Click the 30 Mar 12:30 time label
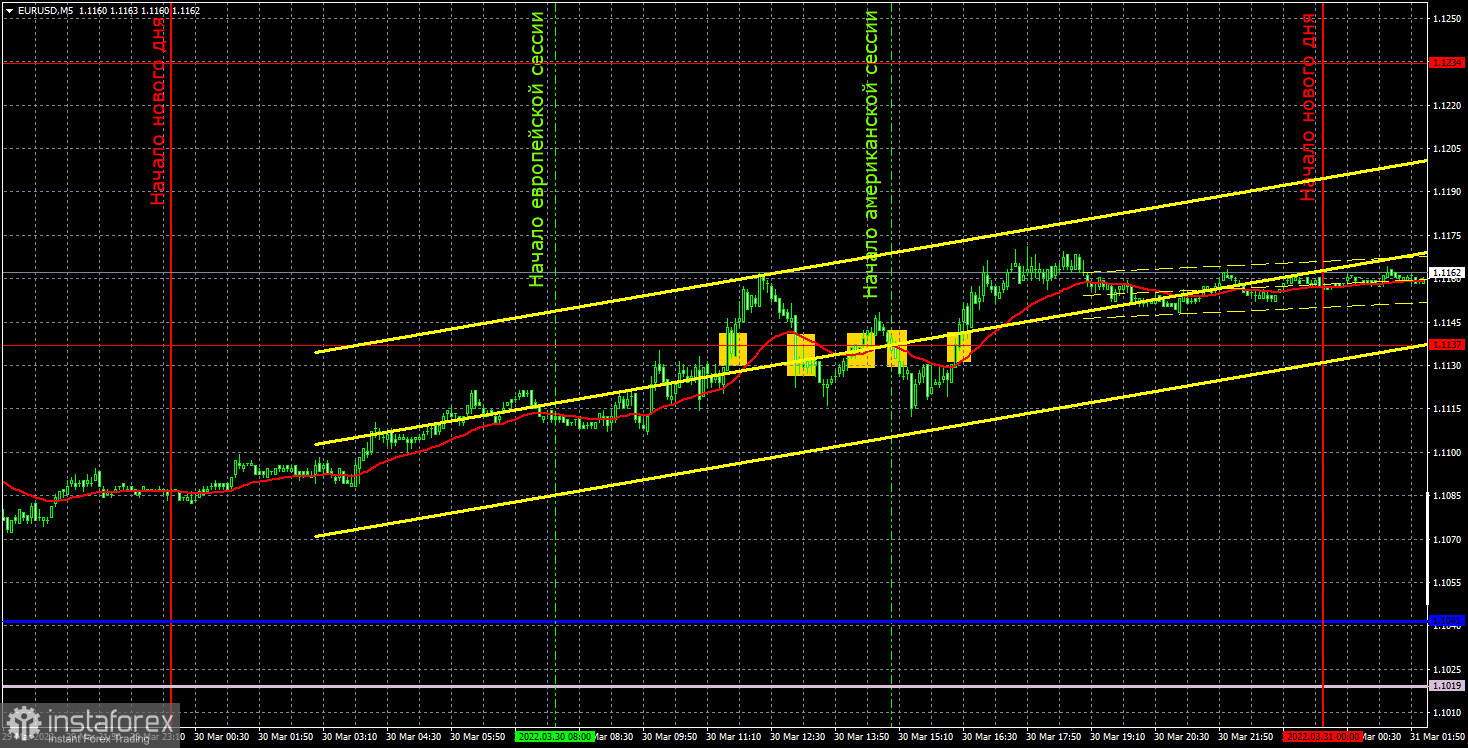Screen dimensions: 1468x748 point(797,736)
